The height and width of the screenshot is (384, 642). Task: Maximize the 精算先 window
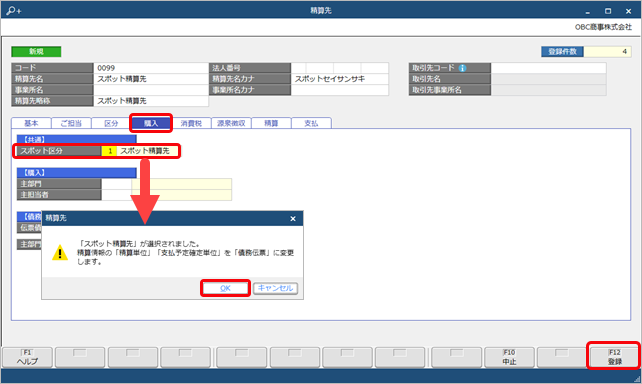click(608, 11)
